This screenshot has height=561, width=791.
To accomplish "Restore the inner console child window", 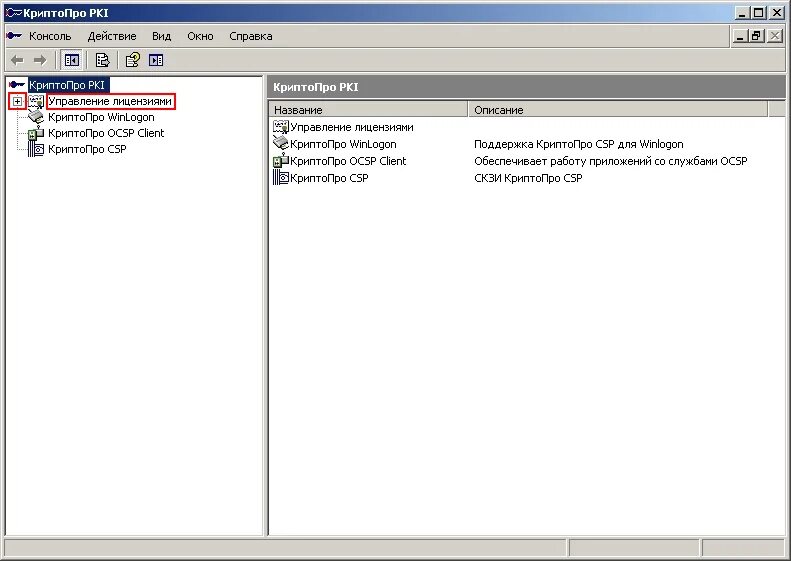I will pos(756,36).
